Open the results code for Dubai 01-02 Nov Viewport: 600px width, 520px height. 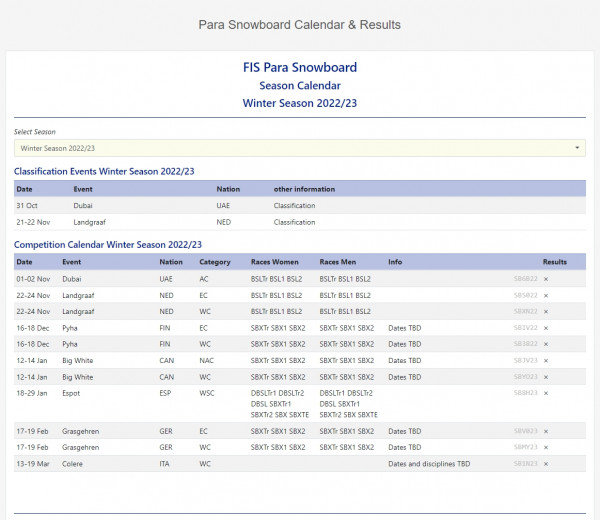pyautogui.click(x=525, y=279)
